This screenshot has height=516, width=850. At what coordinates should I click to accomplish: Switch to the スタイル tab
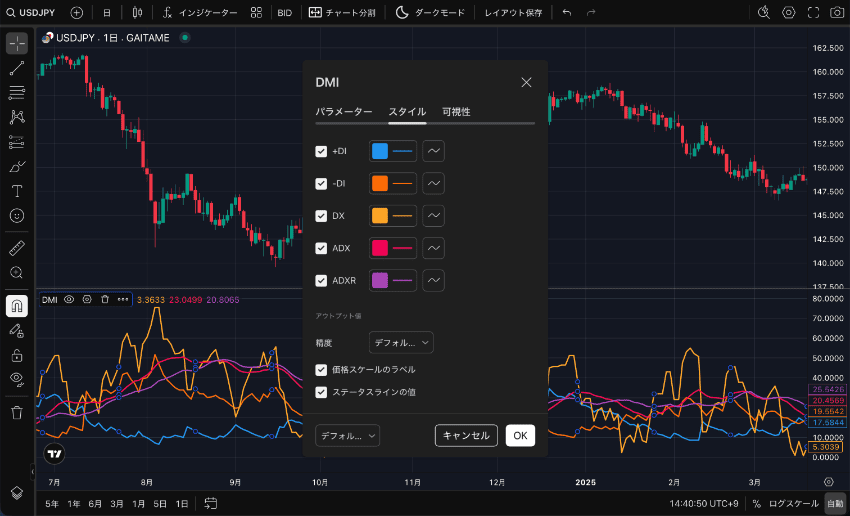click(x=407, y=112)
